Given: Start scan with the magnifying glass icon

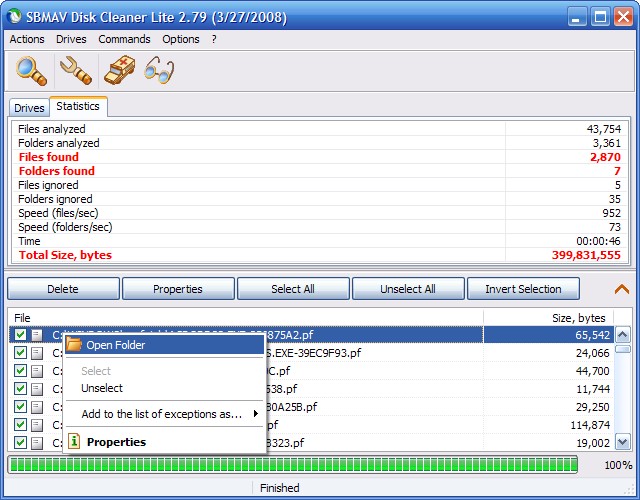Looking at the screenshot, I should click(31, 71).
